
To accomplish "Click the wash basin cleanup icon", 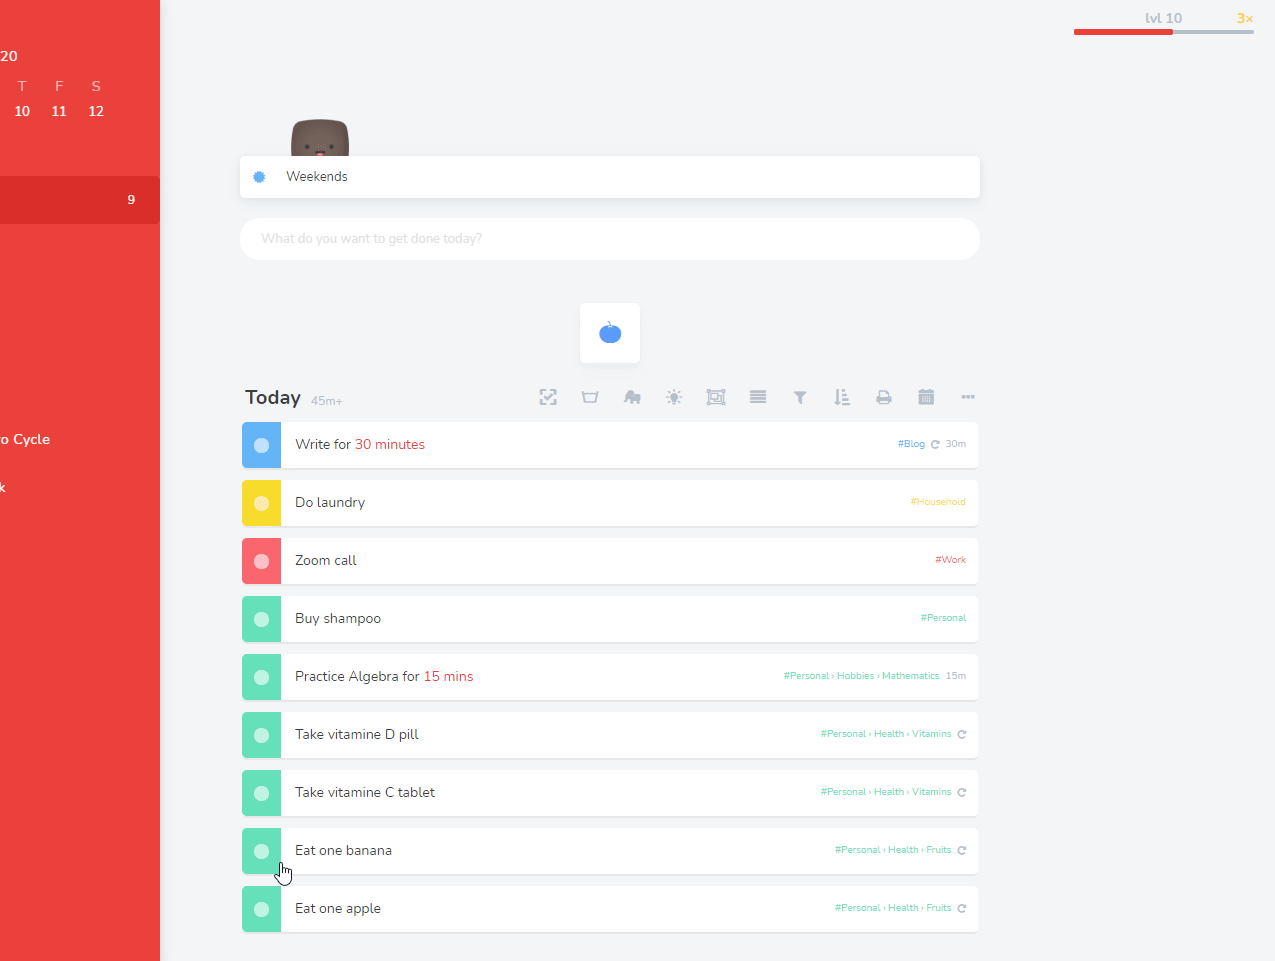I will coord(590,397).
